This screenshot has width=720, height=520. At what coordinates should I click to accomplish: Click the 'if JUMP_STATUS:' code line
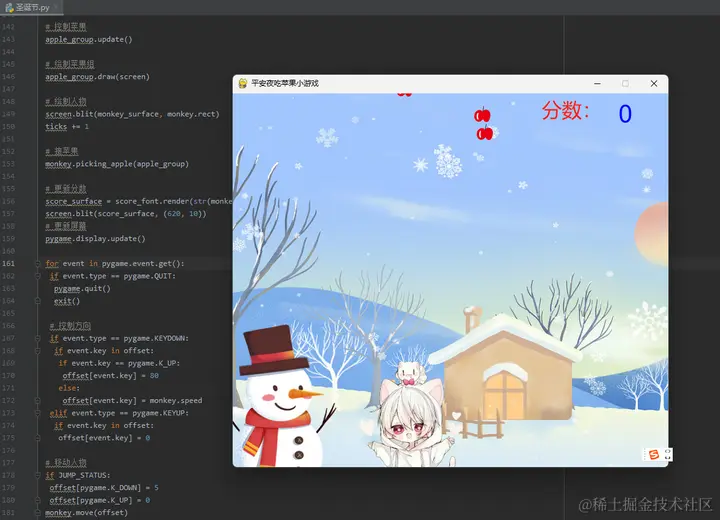tap(78, 475)
